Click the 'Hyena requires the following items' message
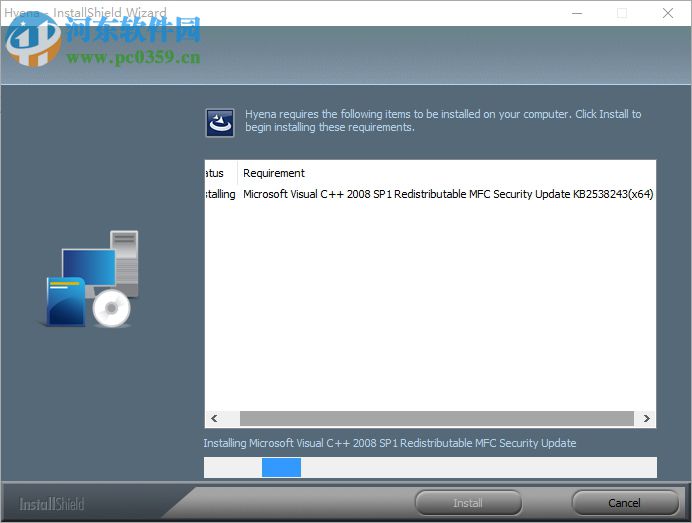692x523 pixels. click(x=443, y=120)
